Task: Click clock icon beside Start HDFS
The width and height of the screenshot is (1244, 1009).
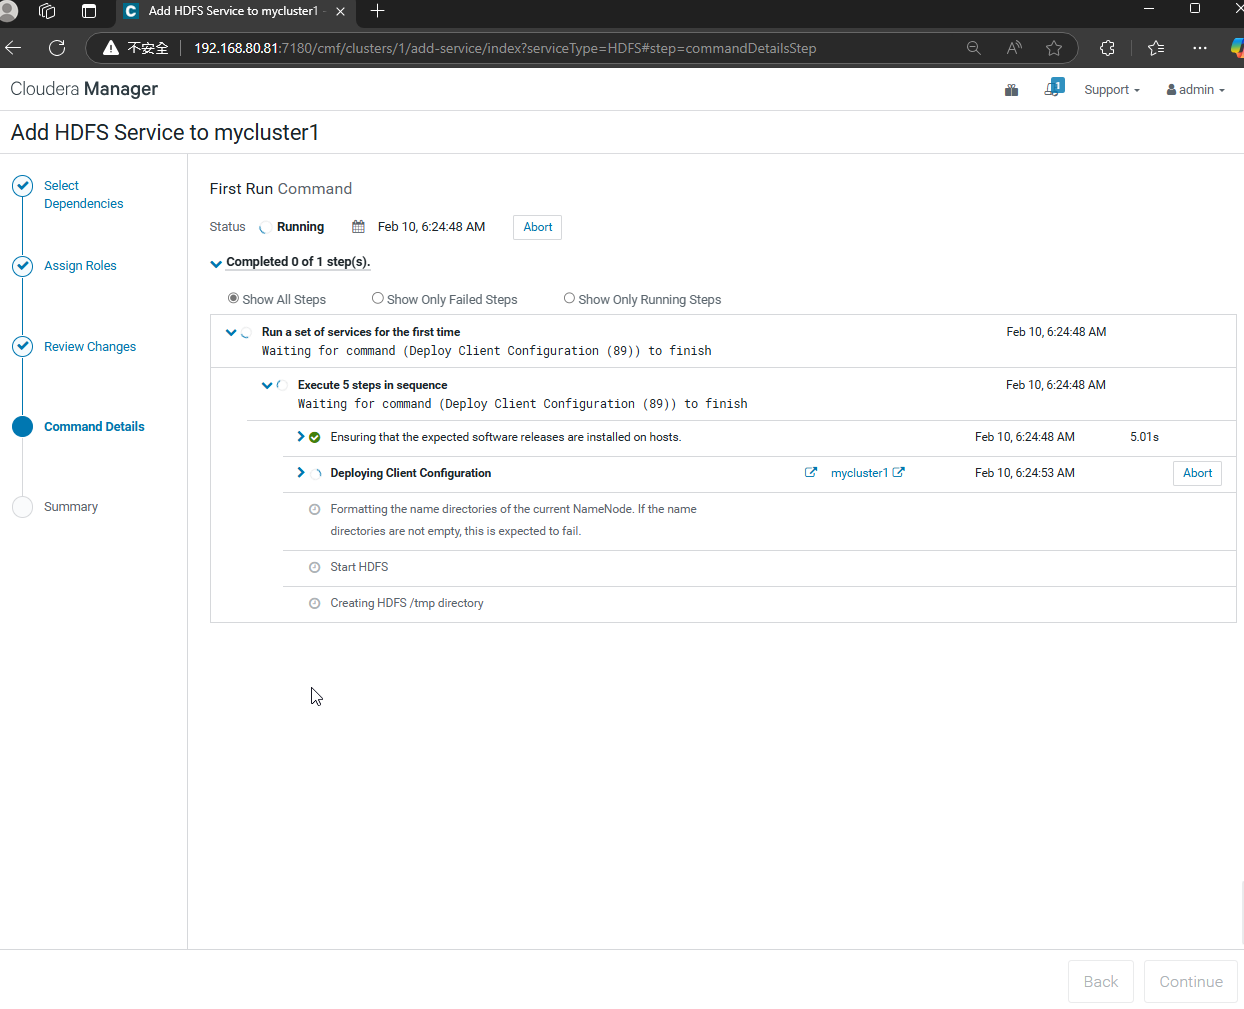Action: coord(315,567)
